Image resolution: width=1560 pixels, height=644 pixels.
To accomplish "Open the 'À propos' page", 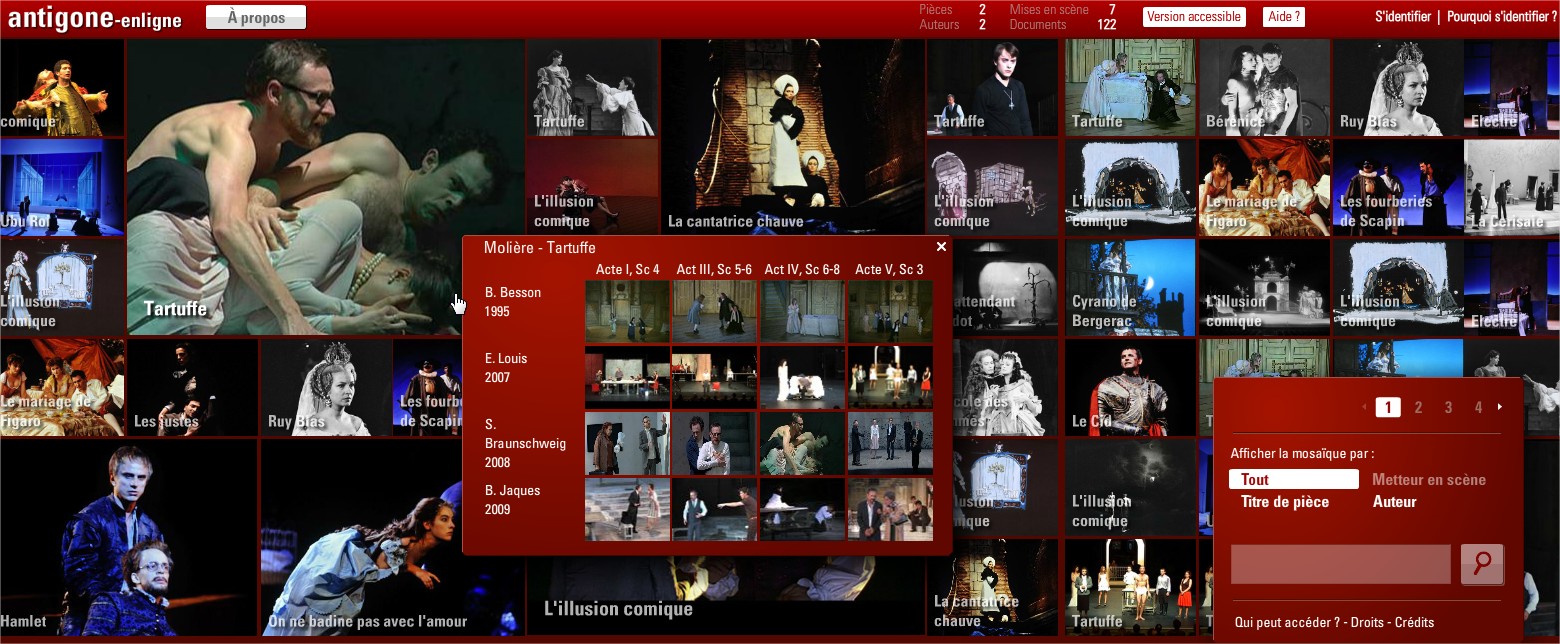I will pos(256,17).
